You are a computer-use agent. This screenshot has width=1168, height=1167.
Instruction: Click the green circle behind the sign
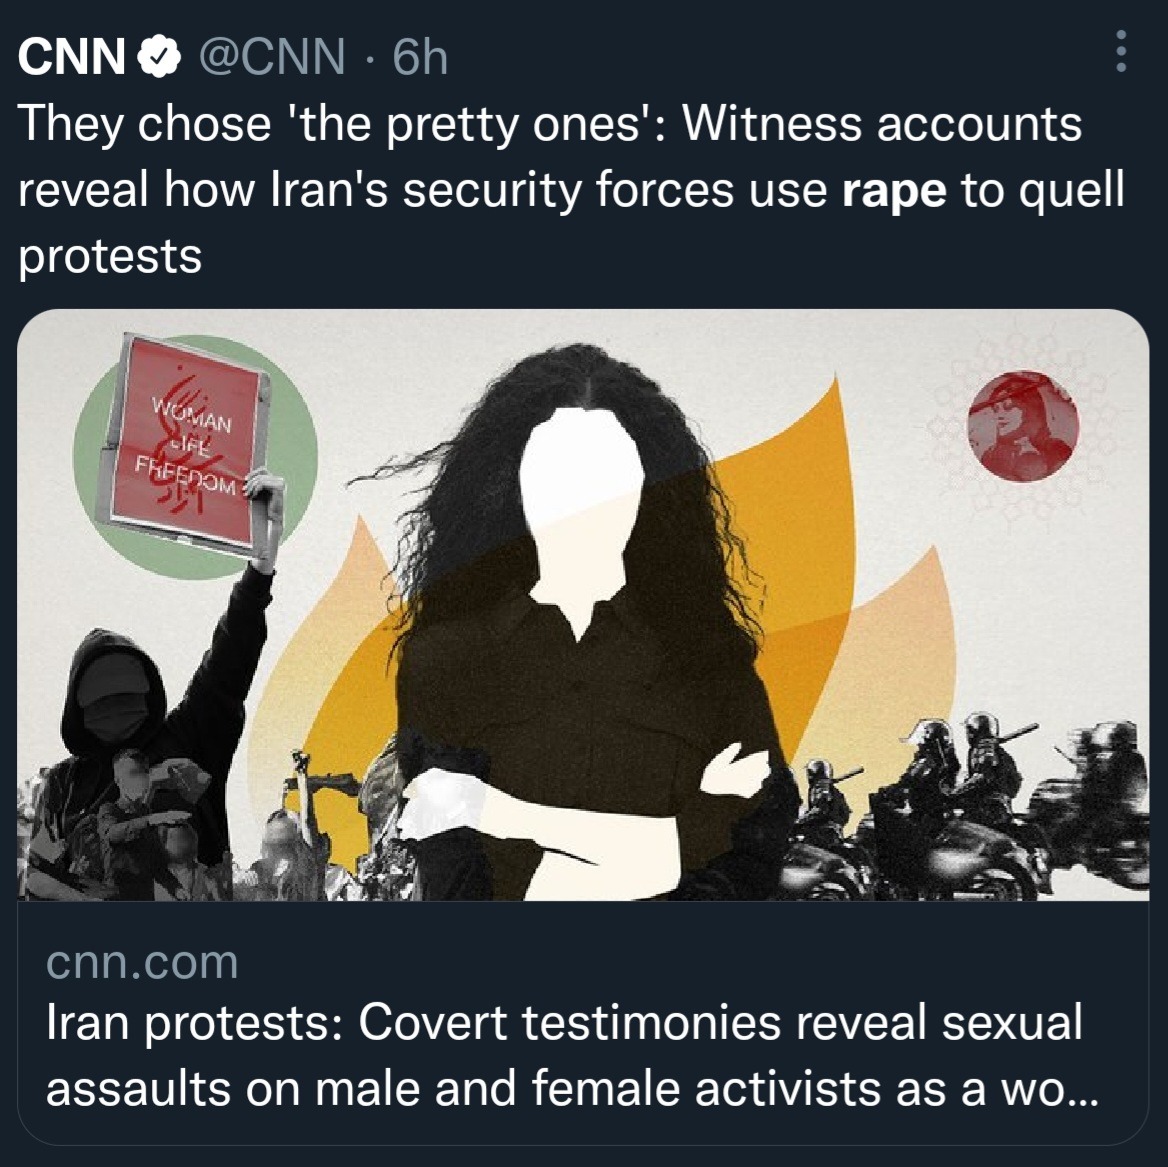195,456
